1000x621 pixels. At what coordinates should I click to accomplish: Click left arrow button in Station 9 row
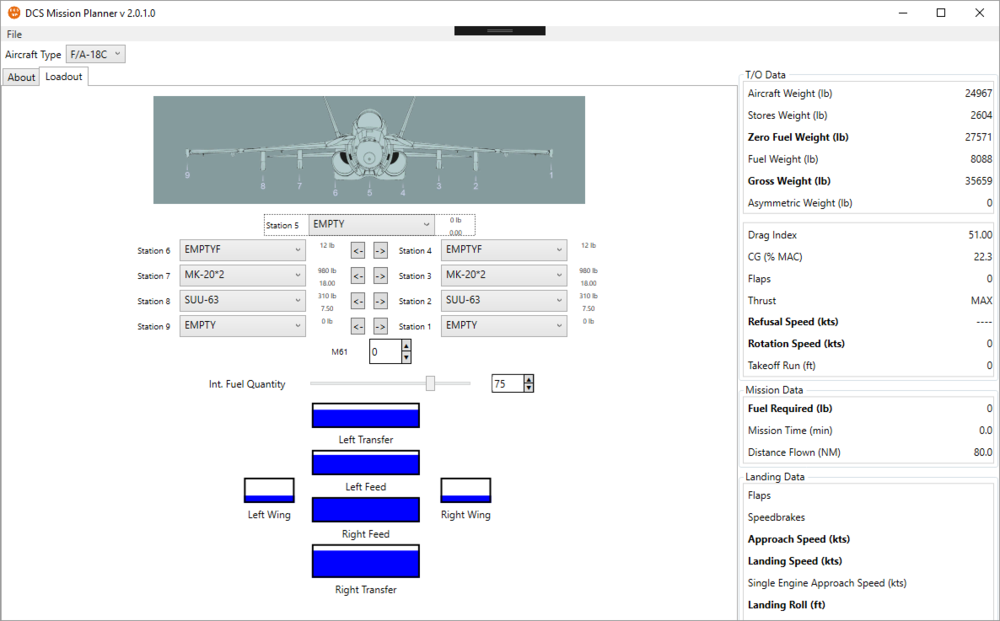click(358, 326)
